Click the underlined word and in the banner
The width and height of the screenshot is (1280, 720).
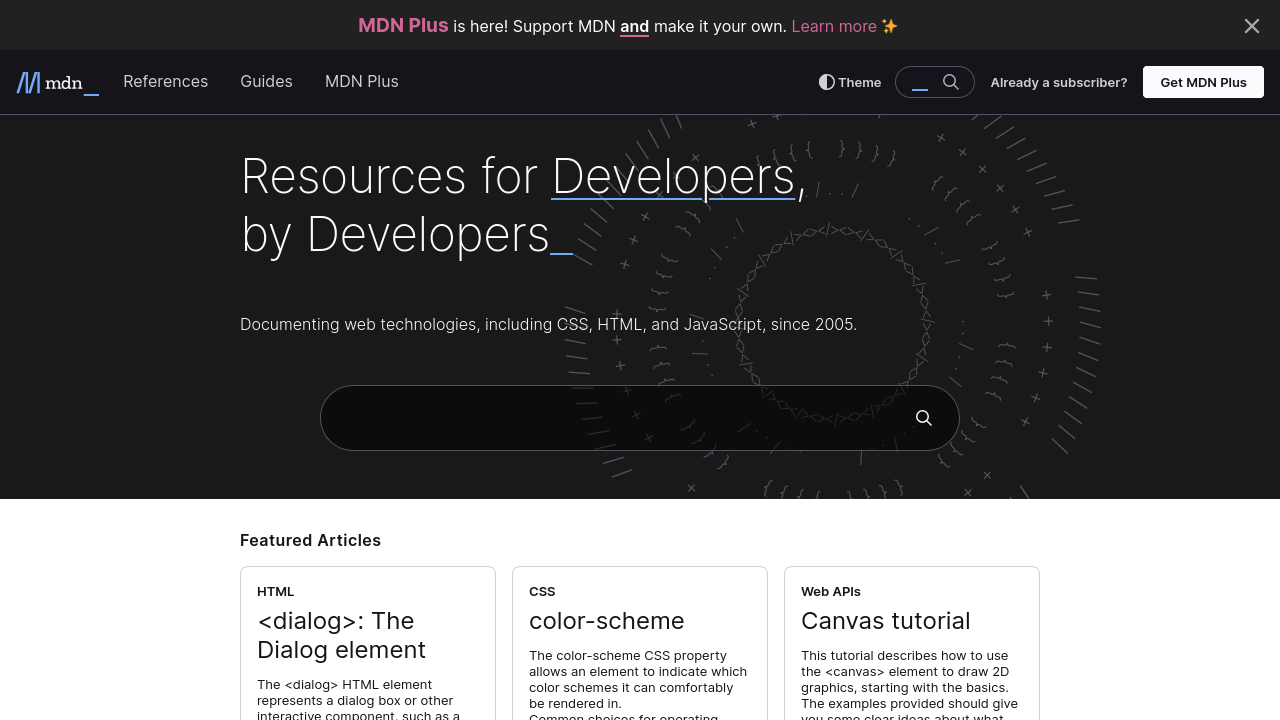[634, 26]
